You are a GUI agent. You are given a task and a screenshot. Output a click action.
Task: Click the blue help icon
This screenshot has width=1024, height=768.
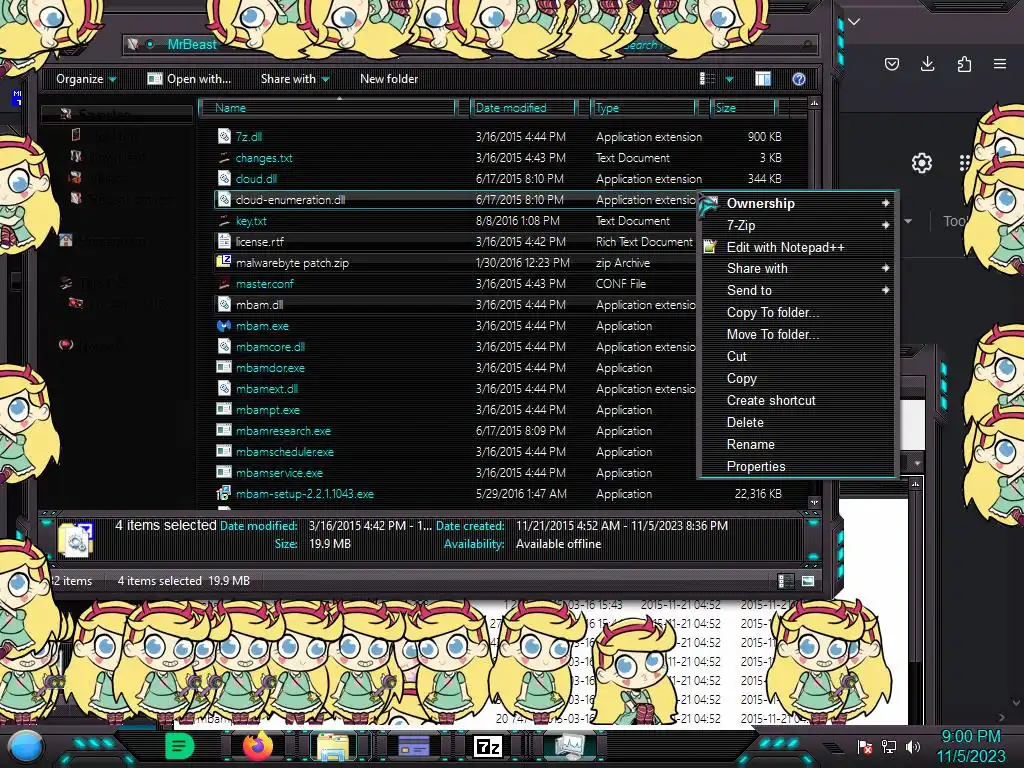[x=799, y=79]
